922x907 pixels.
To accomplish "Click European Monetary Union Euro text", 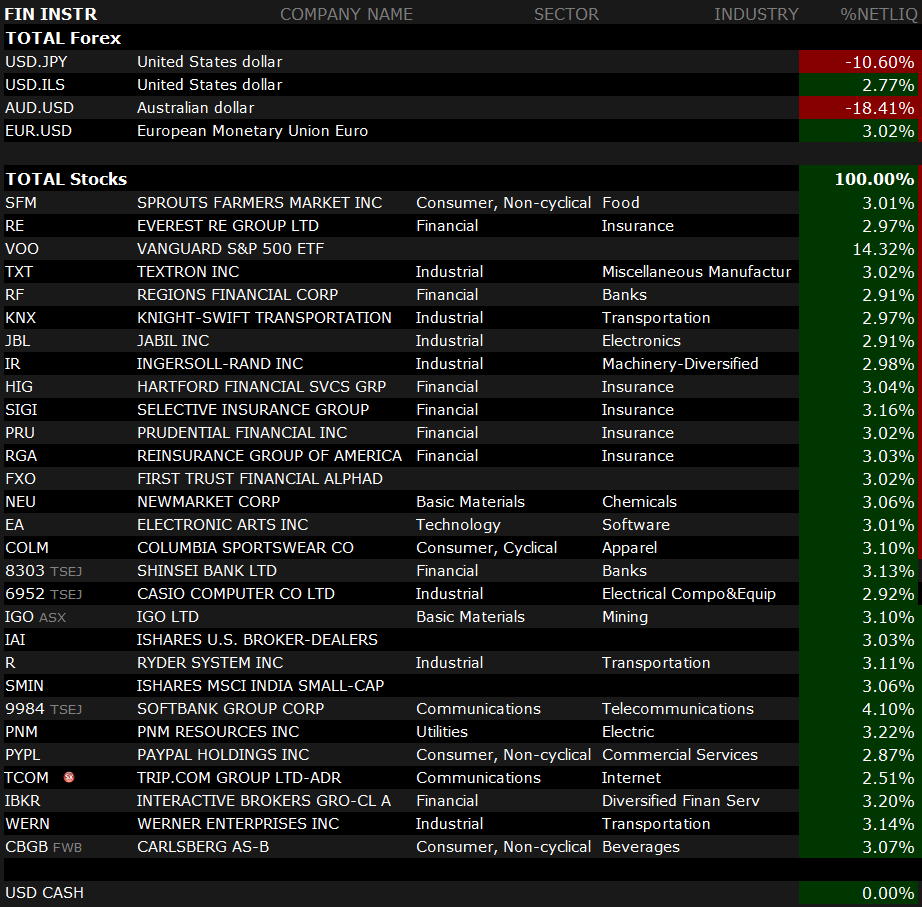I will pos(252,131).
